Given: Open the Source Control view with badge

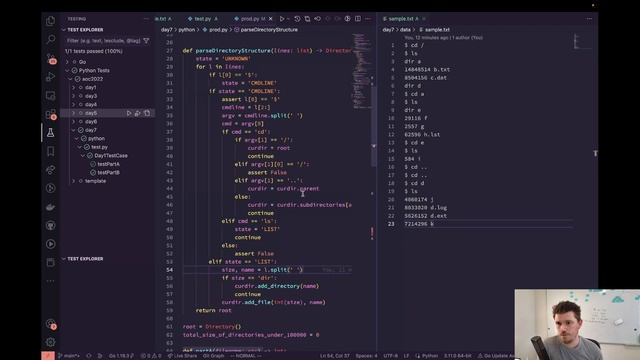Looking at the screenshot, I should point(51,58).
